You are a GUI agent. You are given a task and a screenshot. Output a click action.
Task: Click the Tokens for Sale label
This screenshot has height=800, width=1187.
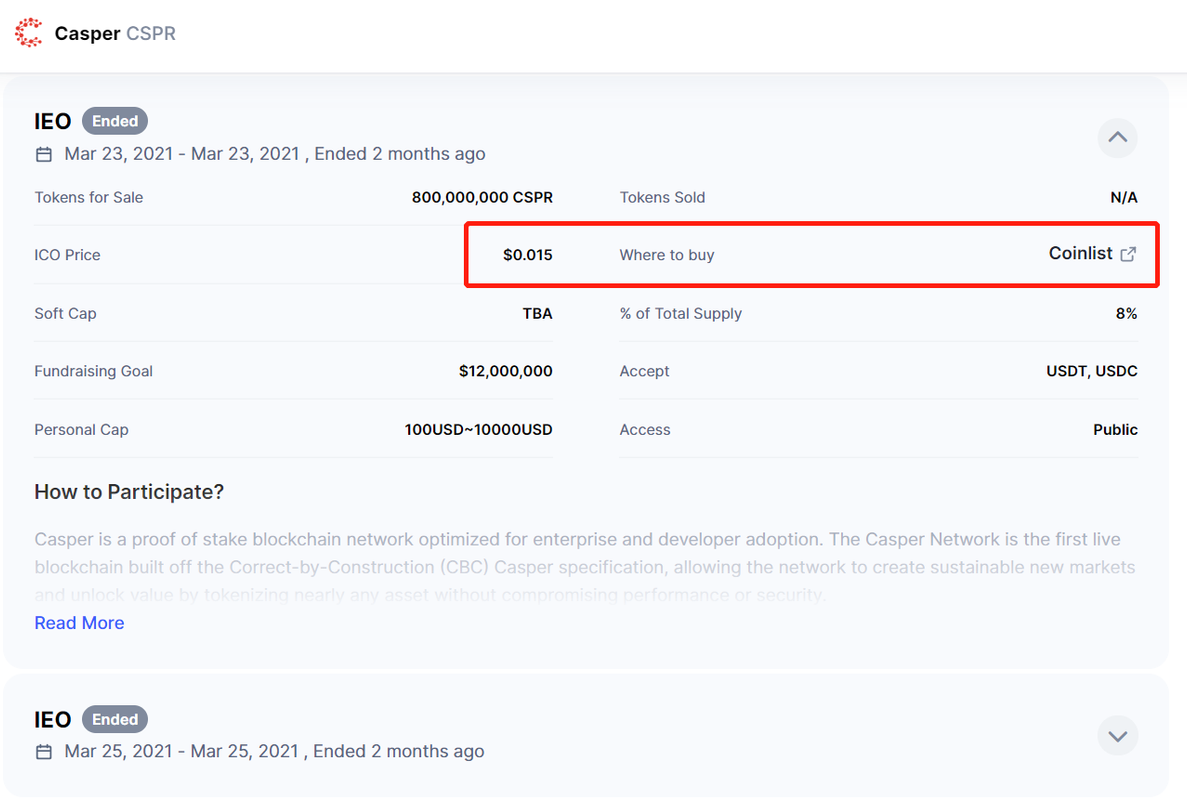pyautogui.click(x=89, y=198)
